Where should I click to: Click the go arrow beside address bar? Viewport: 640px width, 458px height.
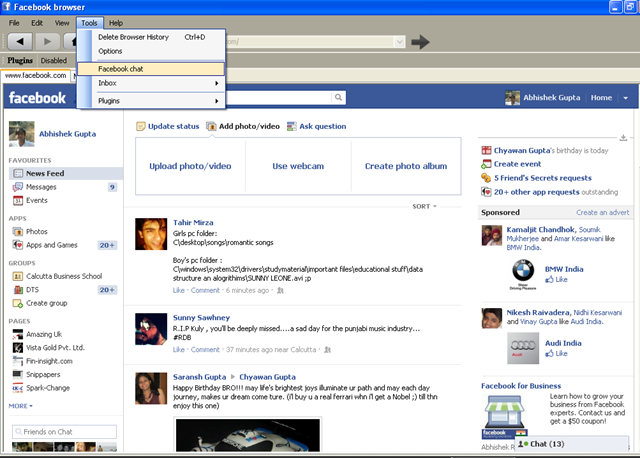click(x=421, y=41)
